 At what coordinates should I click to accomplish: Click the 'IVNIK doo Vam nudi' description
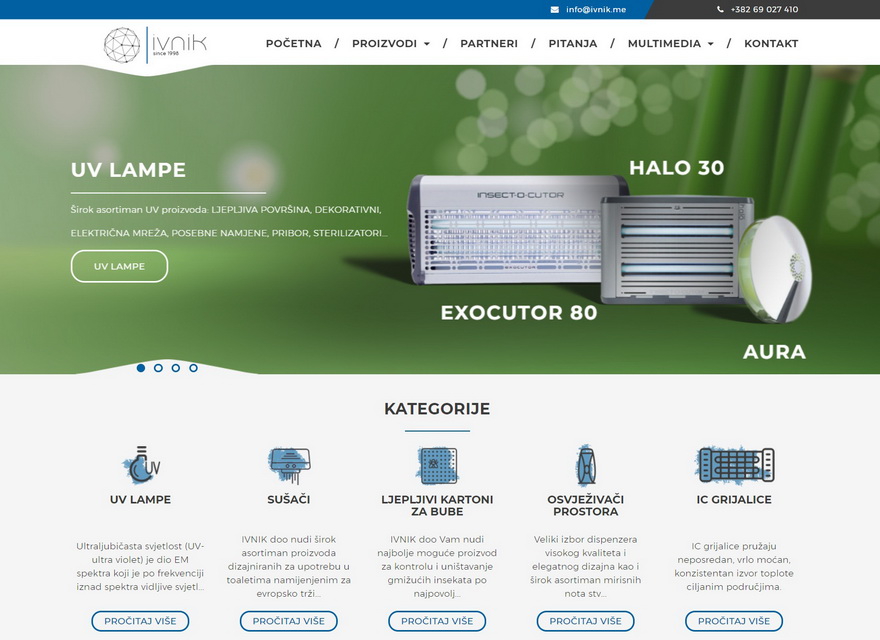click(437, 566)
